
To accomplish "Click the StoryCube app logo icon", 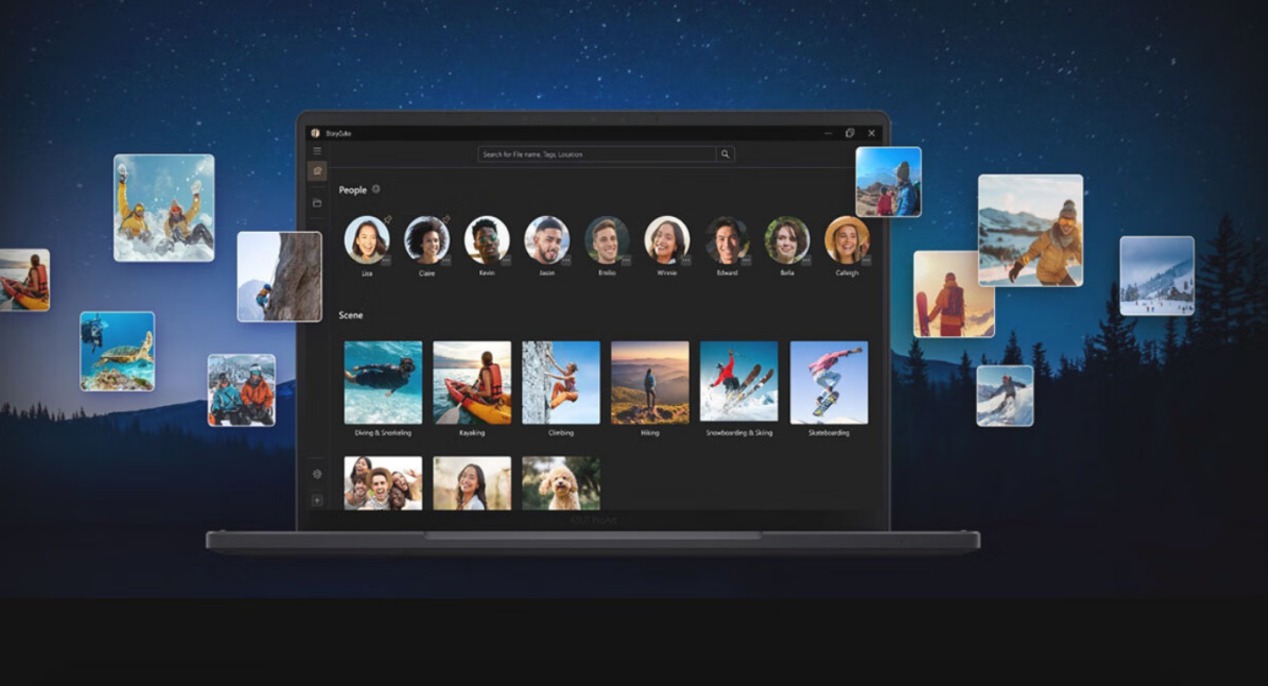I will click(x=315, y=133).
